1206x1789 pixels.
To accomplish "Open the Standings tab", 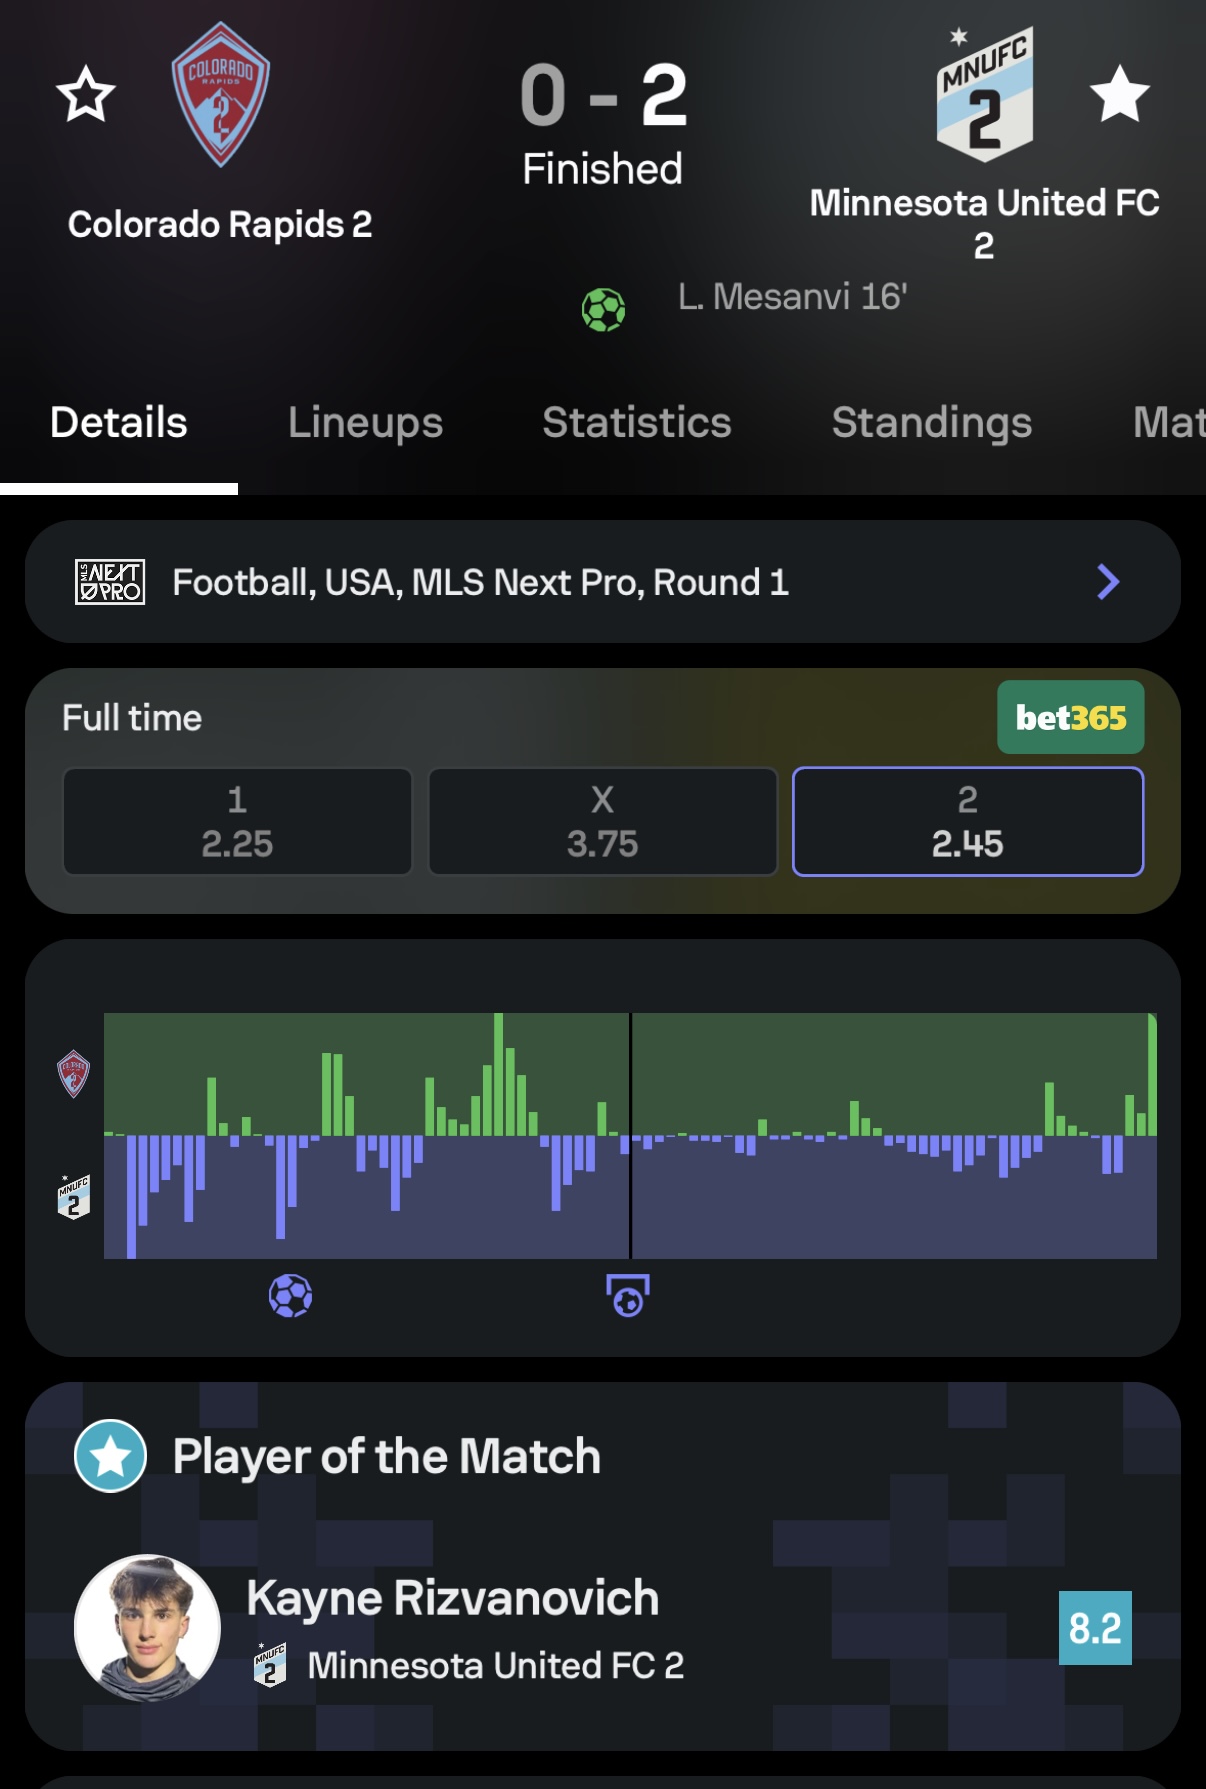I will pos(932,423).
